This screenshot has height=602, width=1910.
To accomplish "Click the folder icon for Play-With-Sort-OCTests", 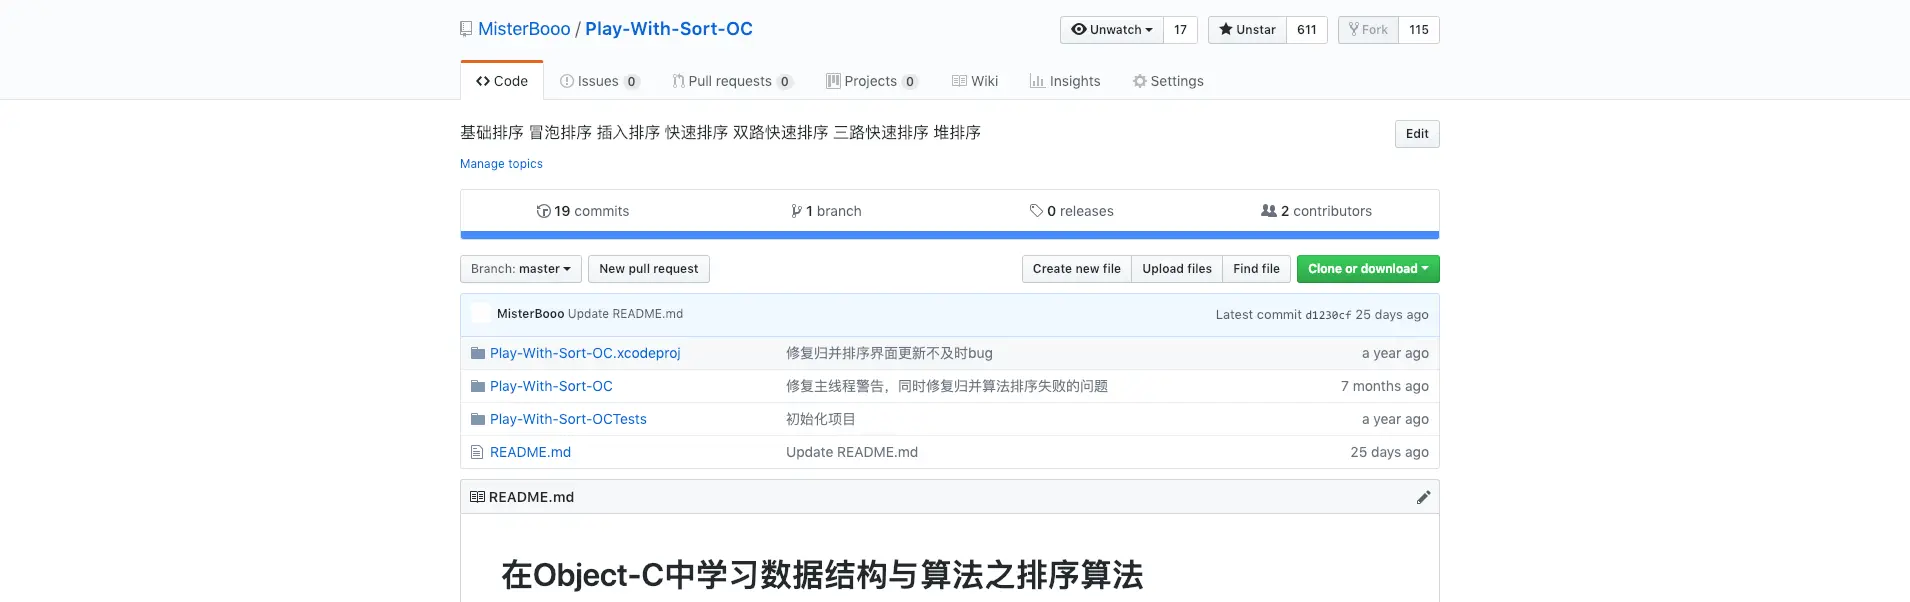I will tap(478, 419).
